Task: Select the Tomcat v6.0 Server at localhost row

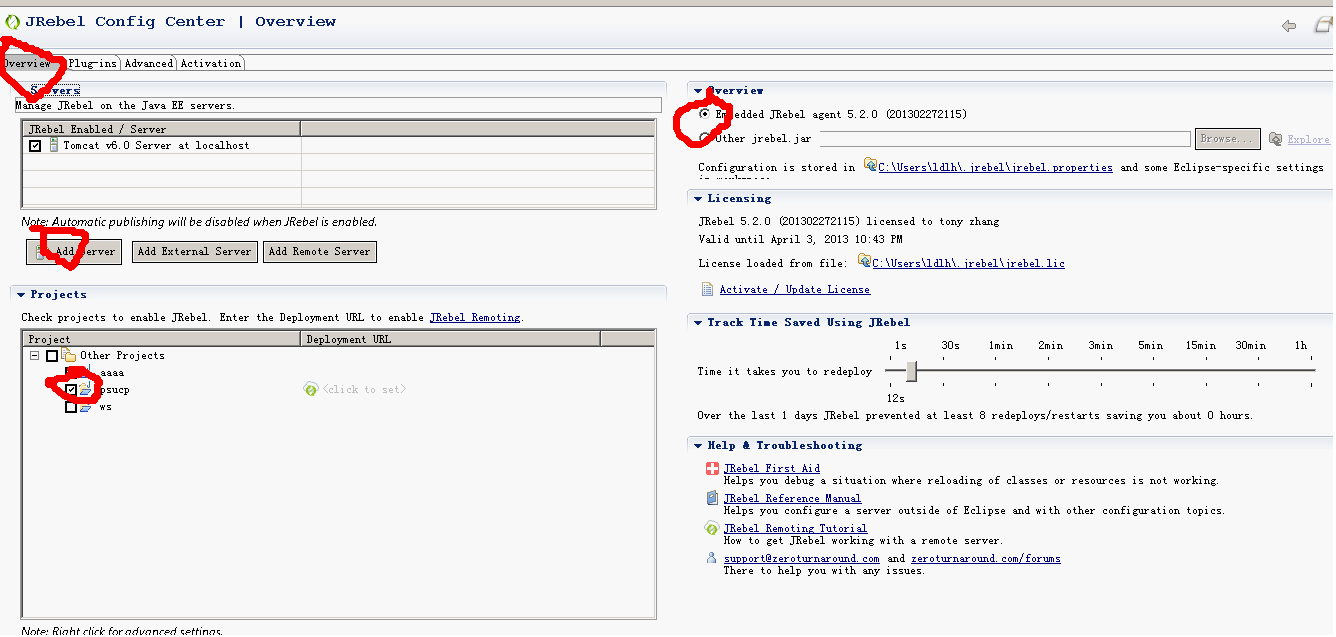Action: click(x=339, y=145)
